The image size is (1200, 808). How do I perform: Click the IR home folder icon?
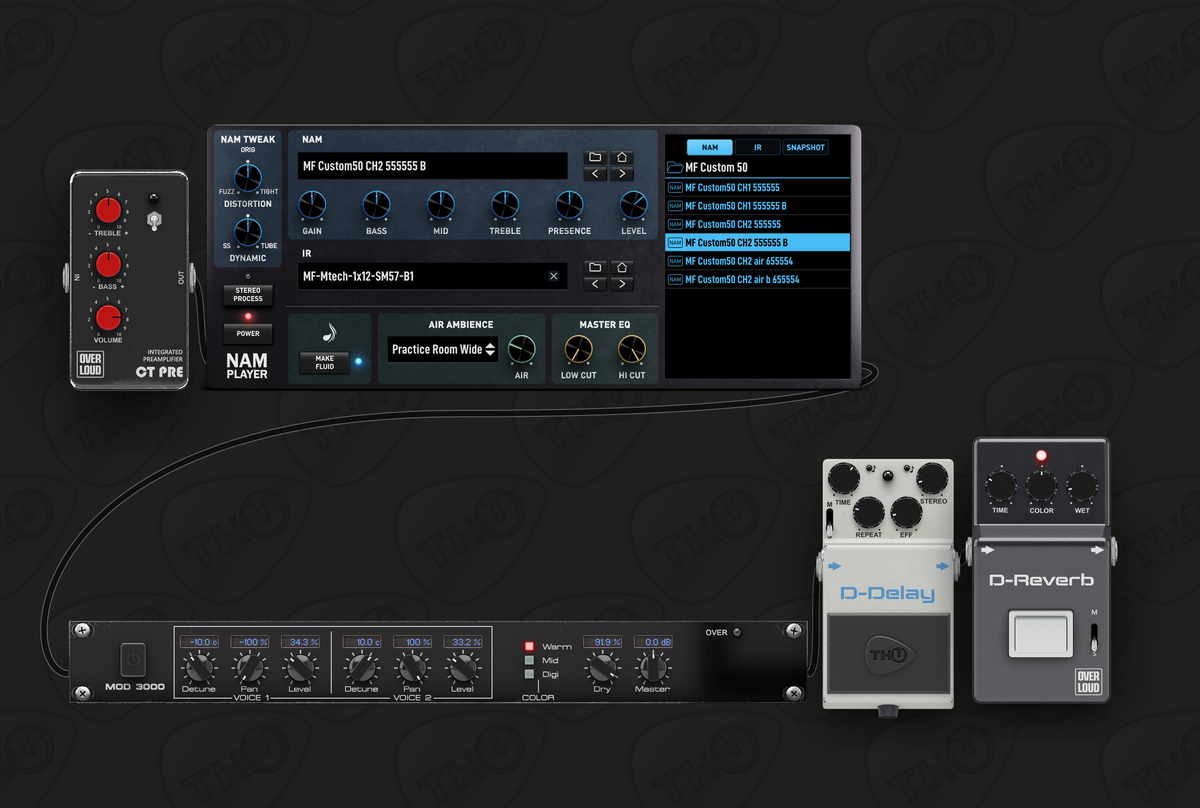pos(622,267)
